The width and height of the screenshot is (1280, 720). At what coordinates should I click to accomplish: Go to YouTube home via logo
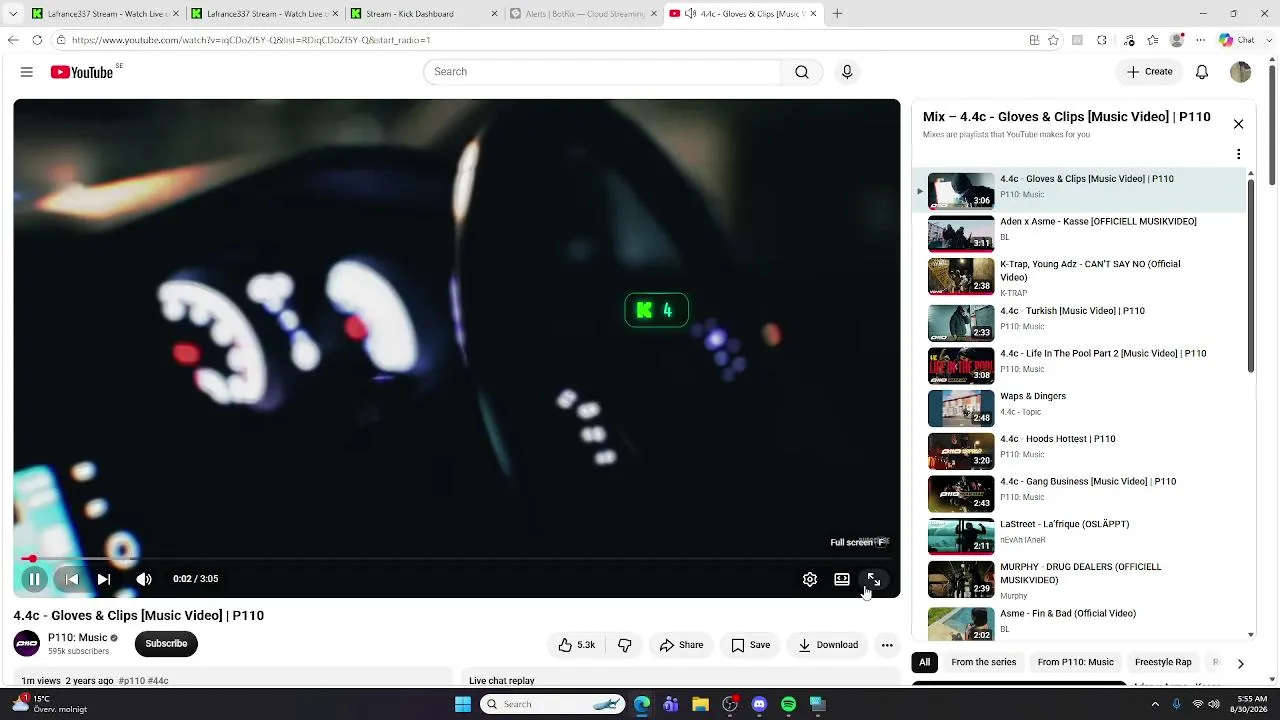coord(82,72)
